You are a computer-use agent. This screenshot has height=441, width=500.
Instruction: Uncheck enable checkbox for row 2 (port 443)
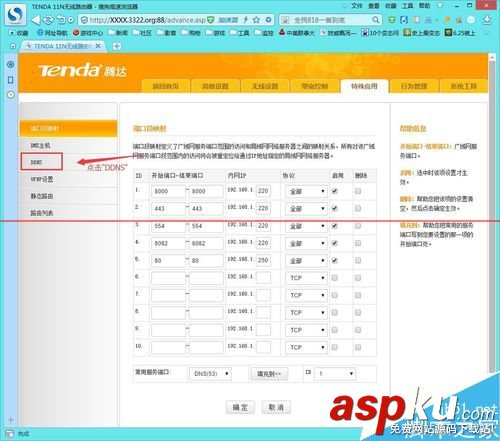tap(335, 208)
